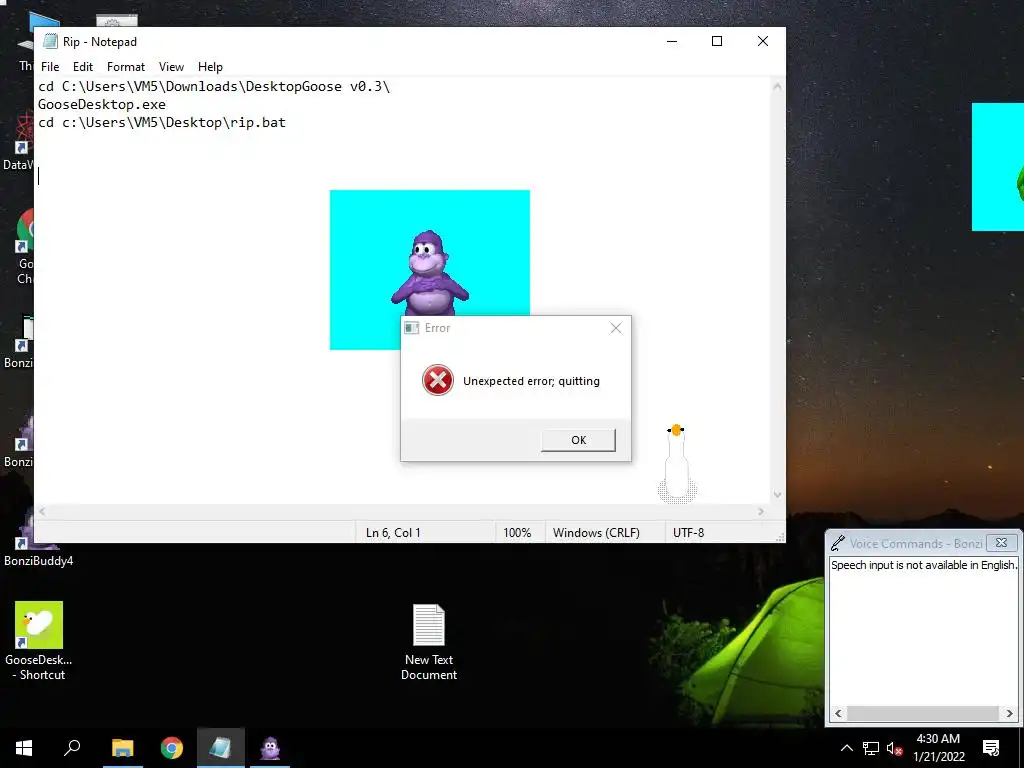Close the Rip - Notepad window

763,41
